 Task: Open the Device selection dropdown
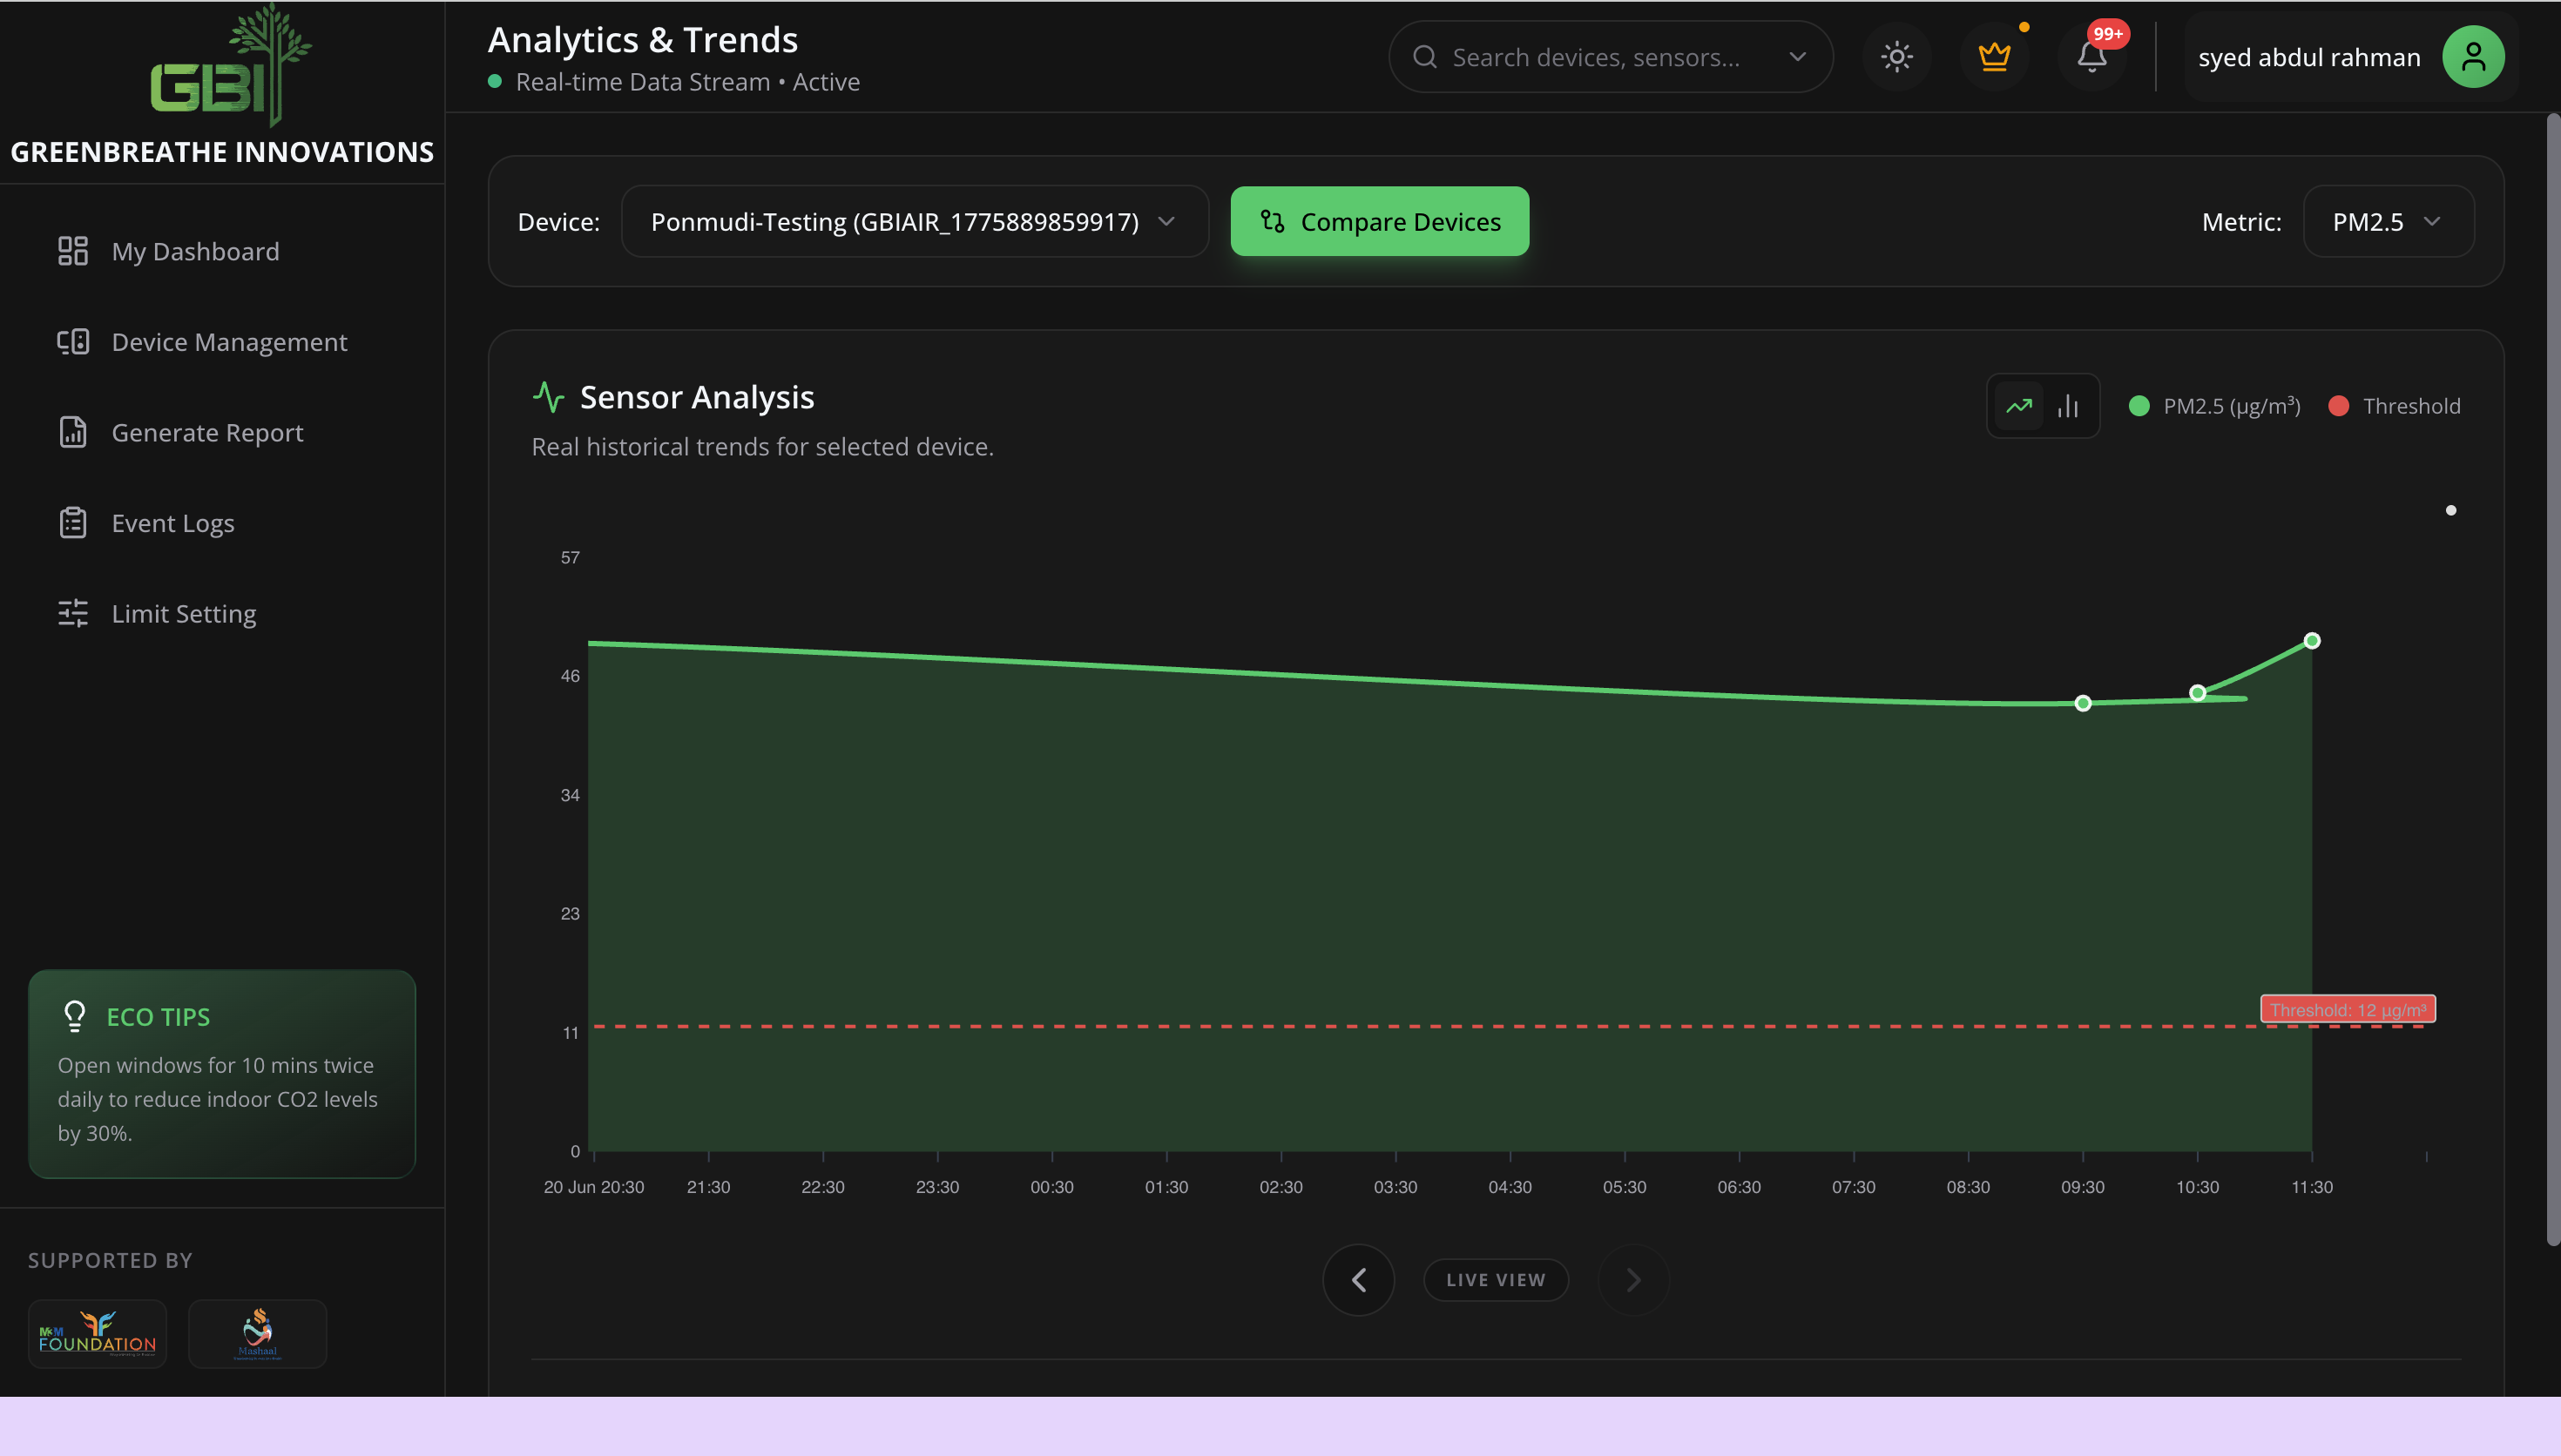[x=914, y=221]
